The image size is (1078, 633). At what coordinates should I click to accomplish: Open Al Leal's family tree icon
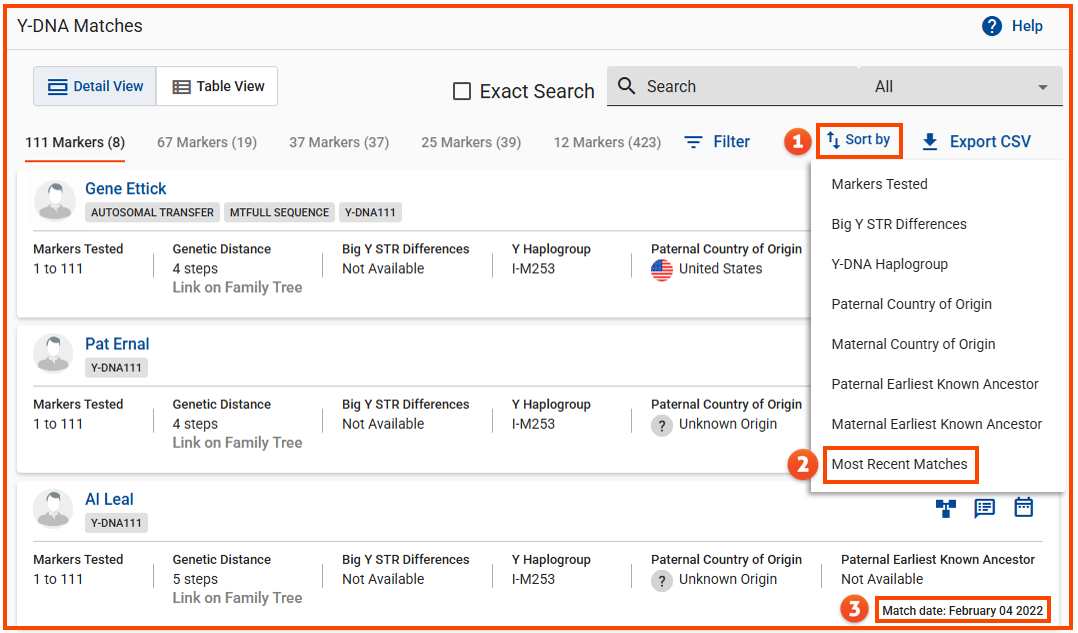click(944, 508)
